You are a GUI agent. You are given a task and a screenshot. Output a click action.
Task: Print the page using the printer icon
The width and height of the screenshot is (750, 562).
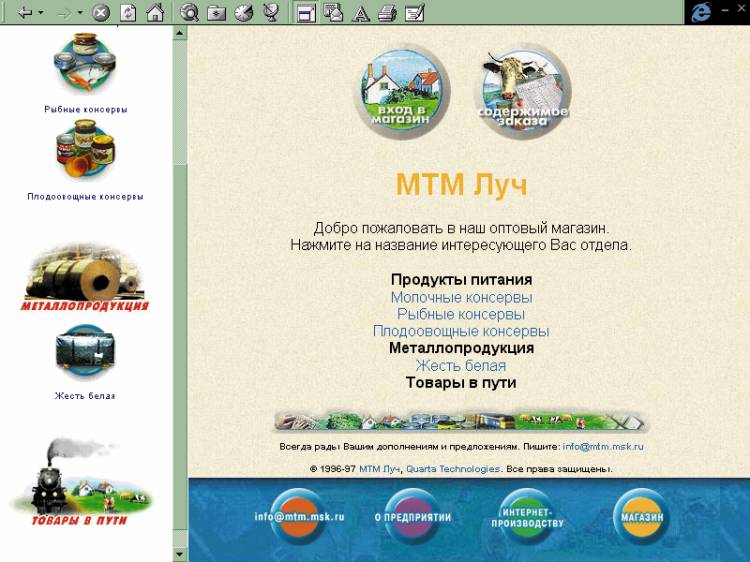point(388,13)
